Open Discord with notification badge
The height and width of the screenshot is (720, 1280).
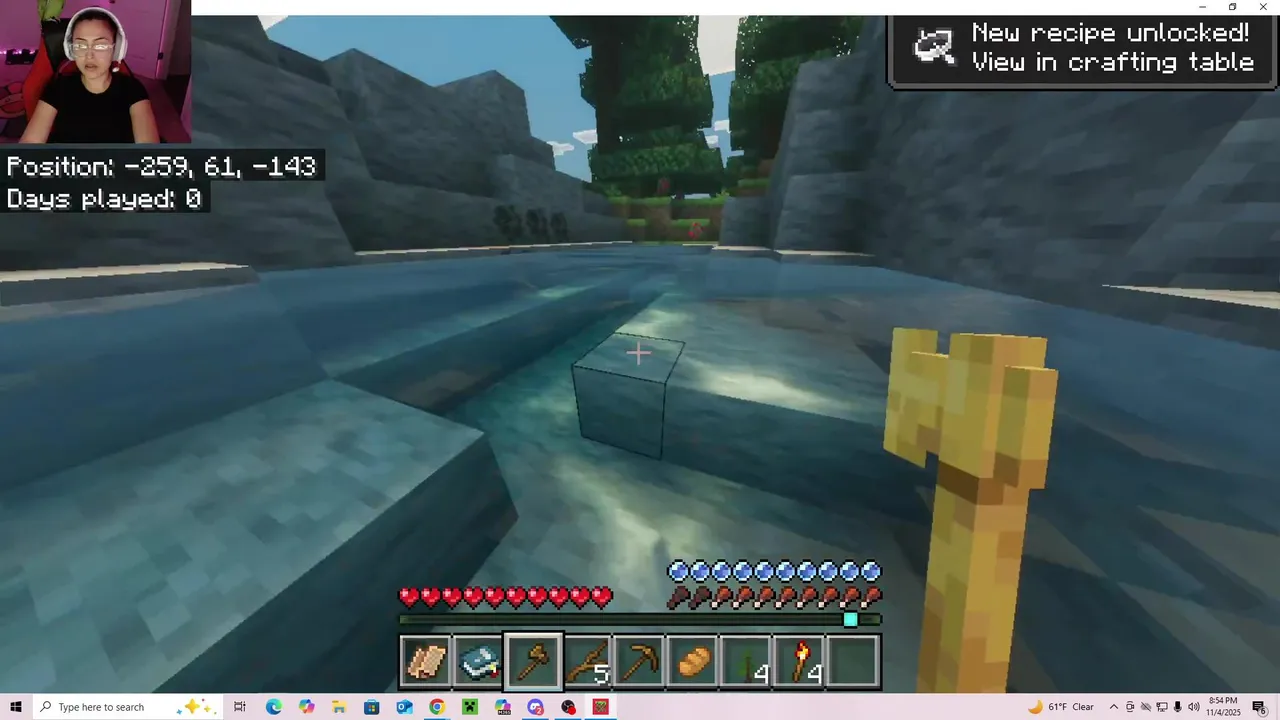point(535,707)
